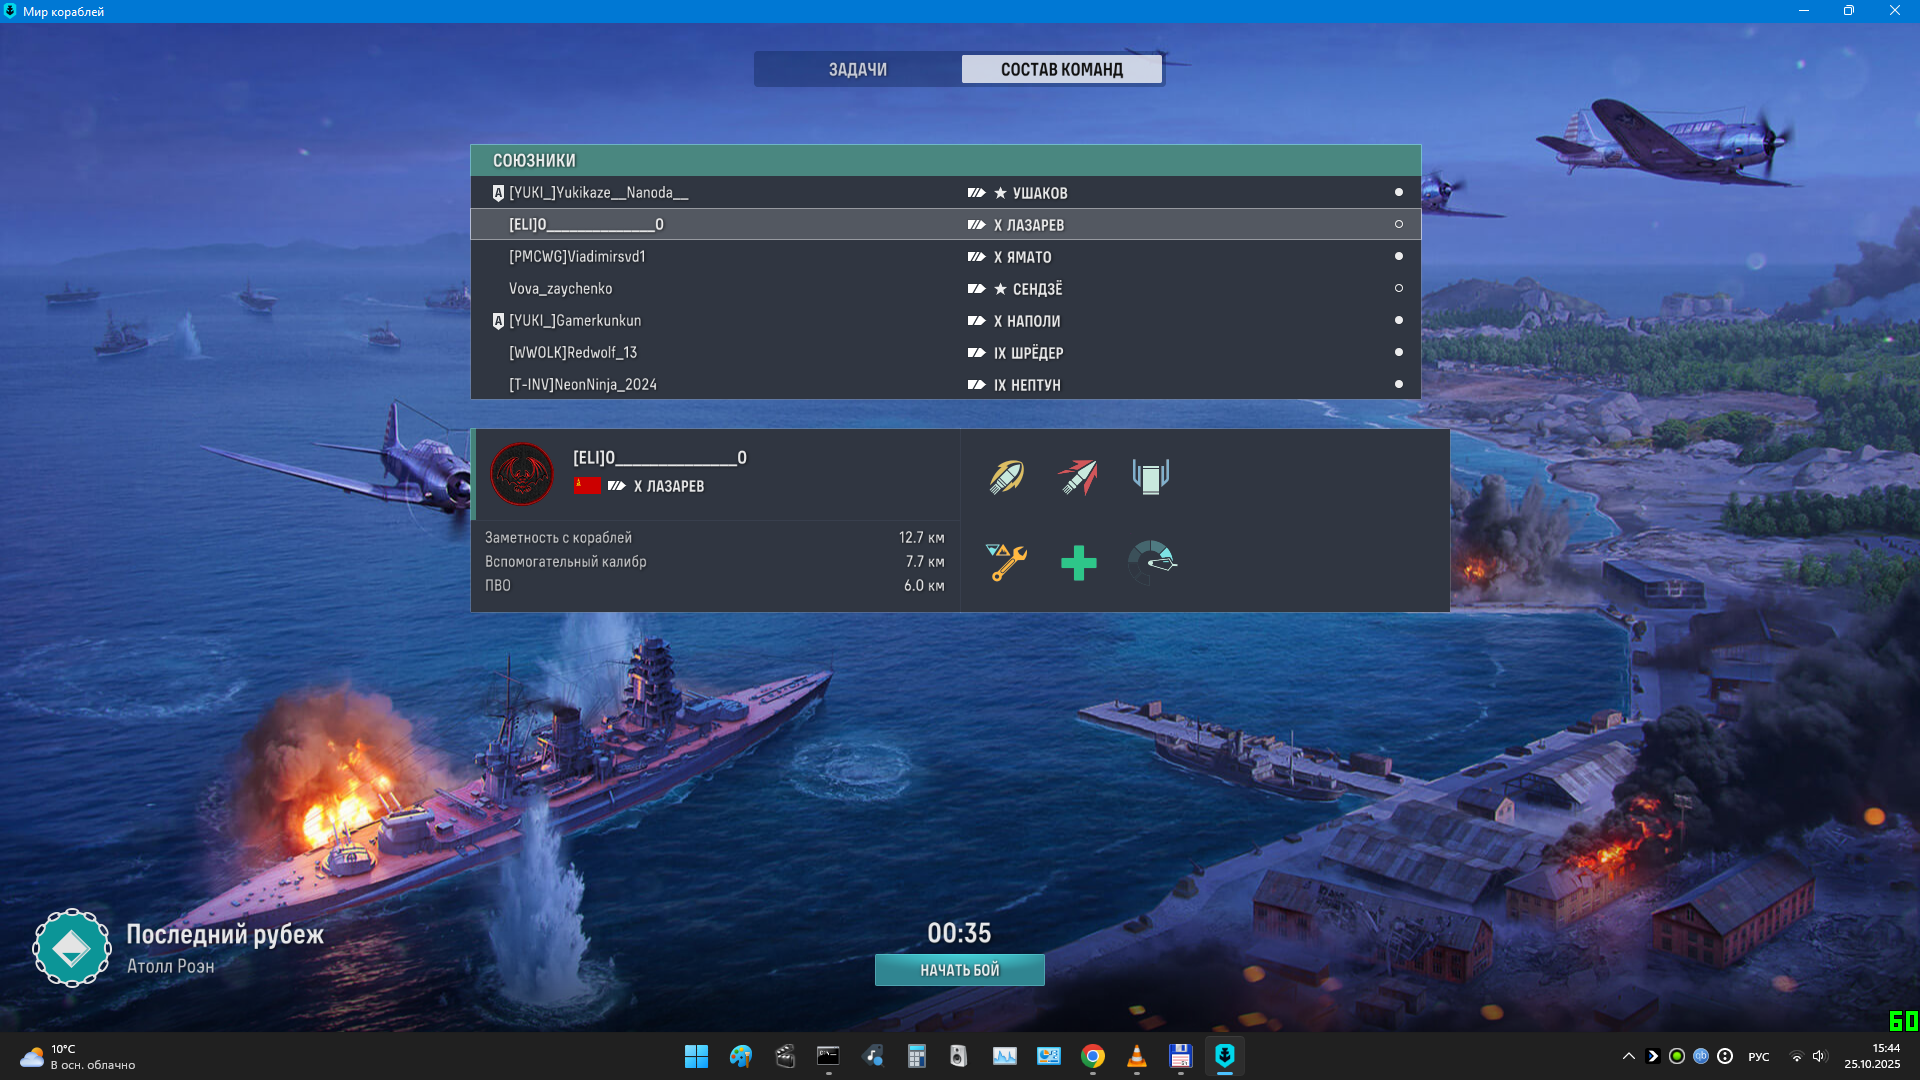Click the filled status dot for Ушаков
This screenshot has height=1080, width=1920.
[1398, 192]
